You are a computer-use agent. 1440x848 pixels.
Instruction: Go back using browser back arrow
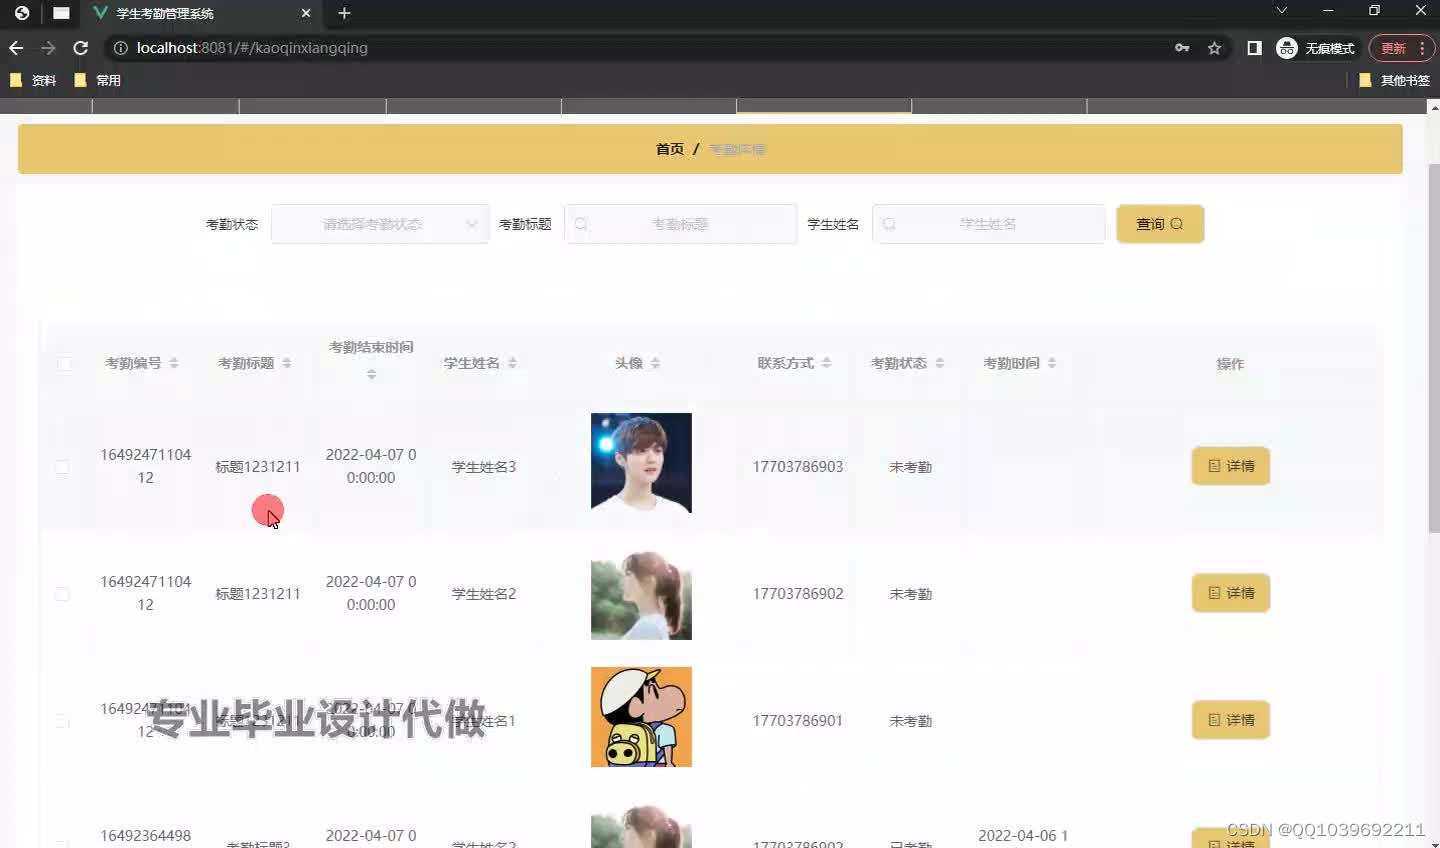click(16, 48)
